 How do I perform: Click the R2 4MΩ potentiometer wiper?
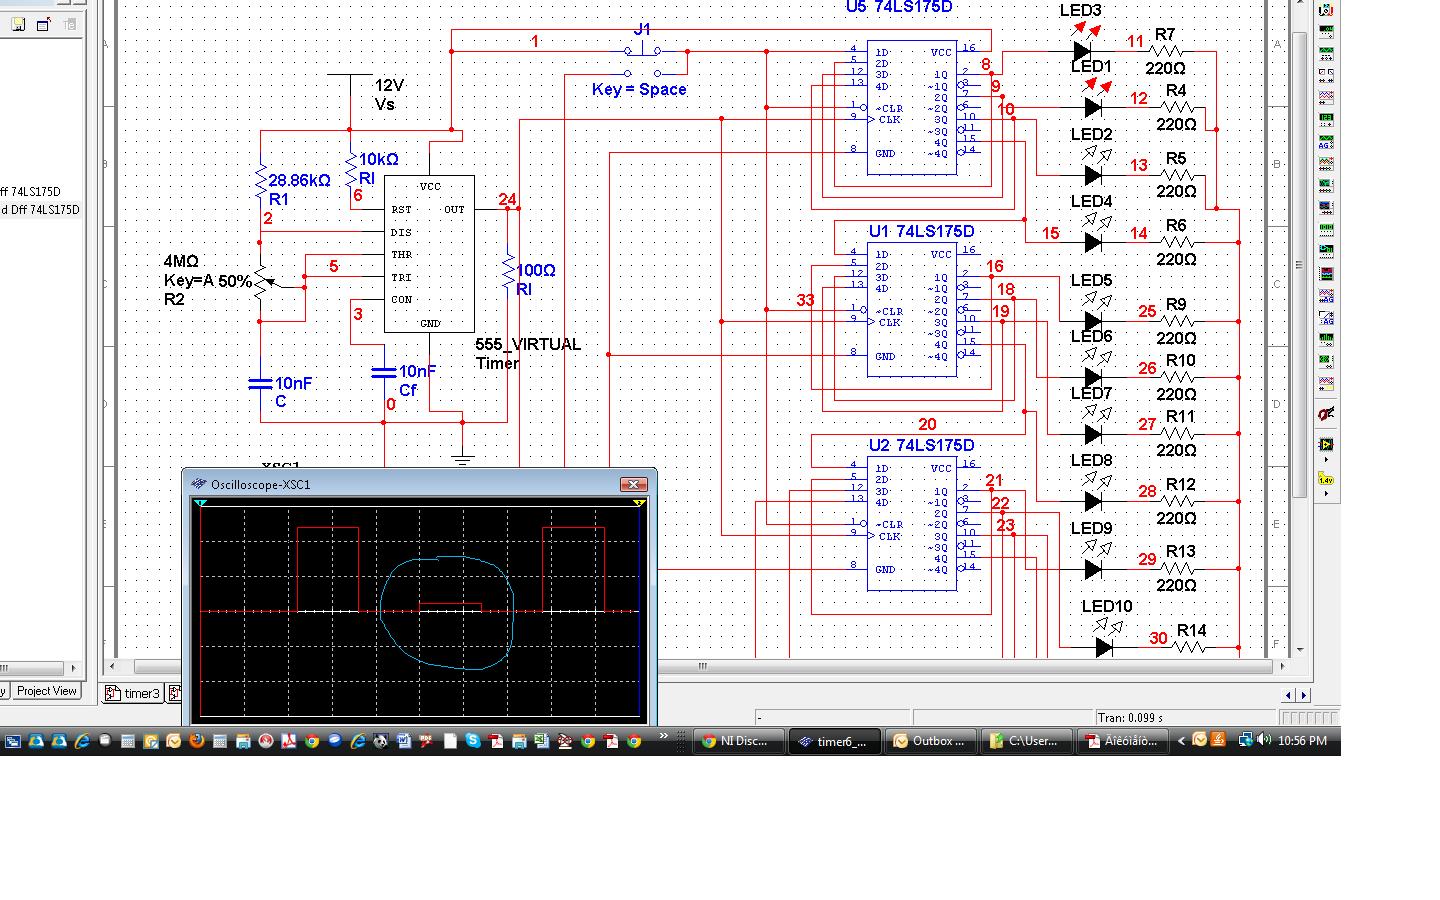[x=270, y=283]
